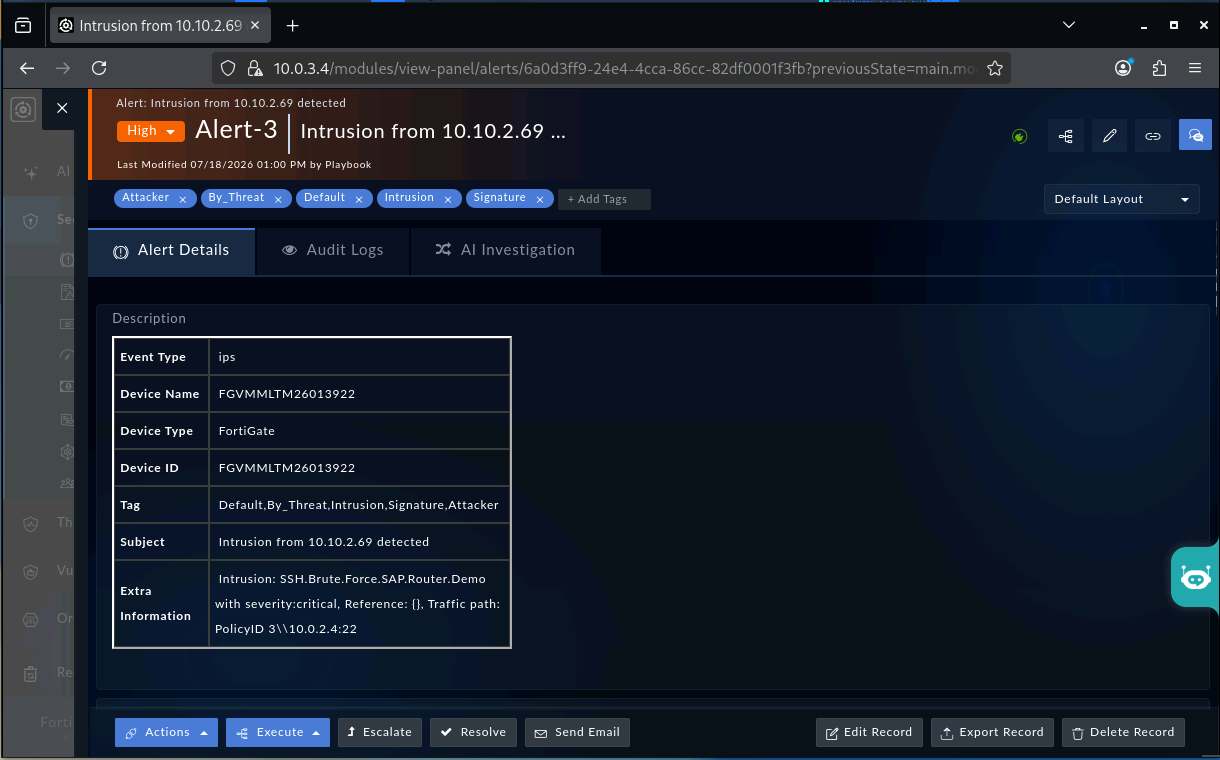Open the browser extensions icon

click(1159, 68)
